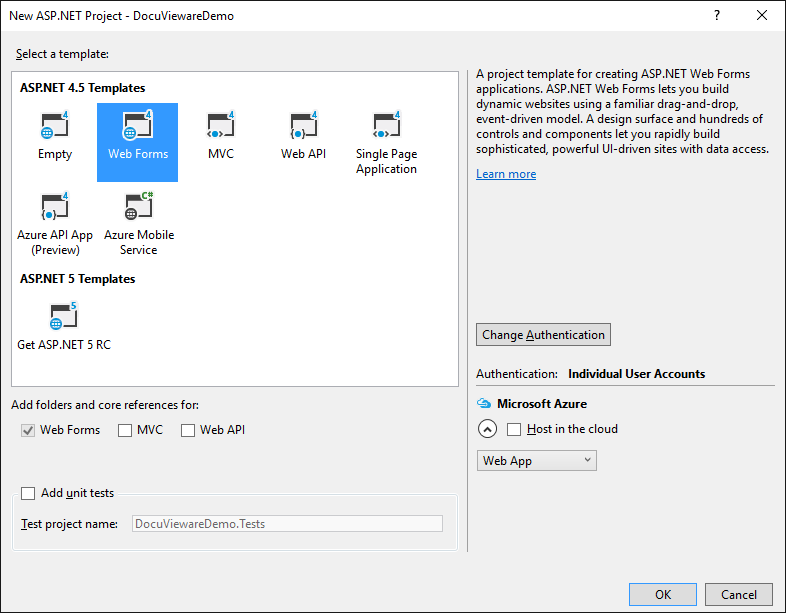
Task: Pick the Azure Mobile Service template
Action: (138, 207)
